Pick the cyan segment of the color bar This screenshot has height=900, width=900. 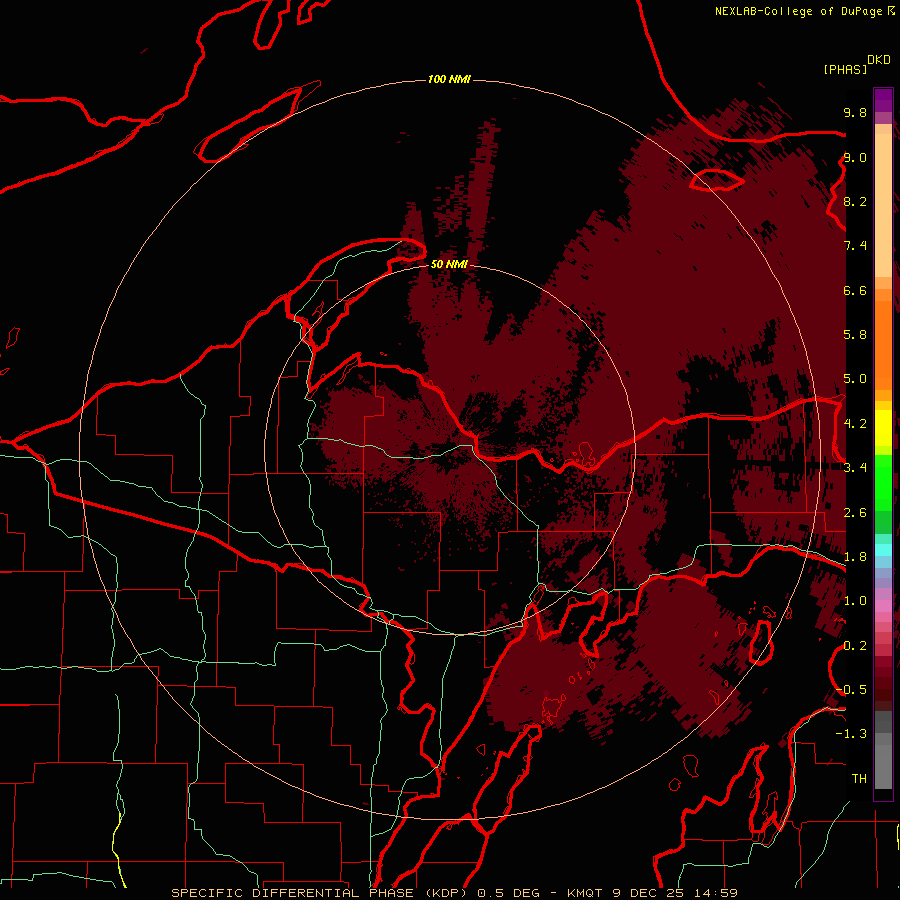pos(883,549)
